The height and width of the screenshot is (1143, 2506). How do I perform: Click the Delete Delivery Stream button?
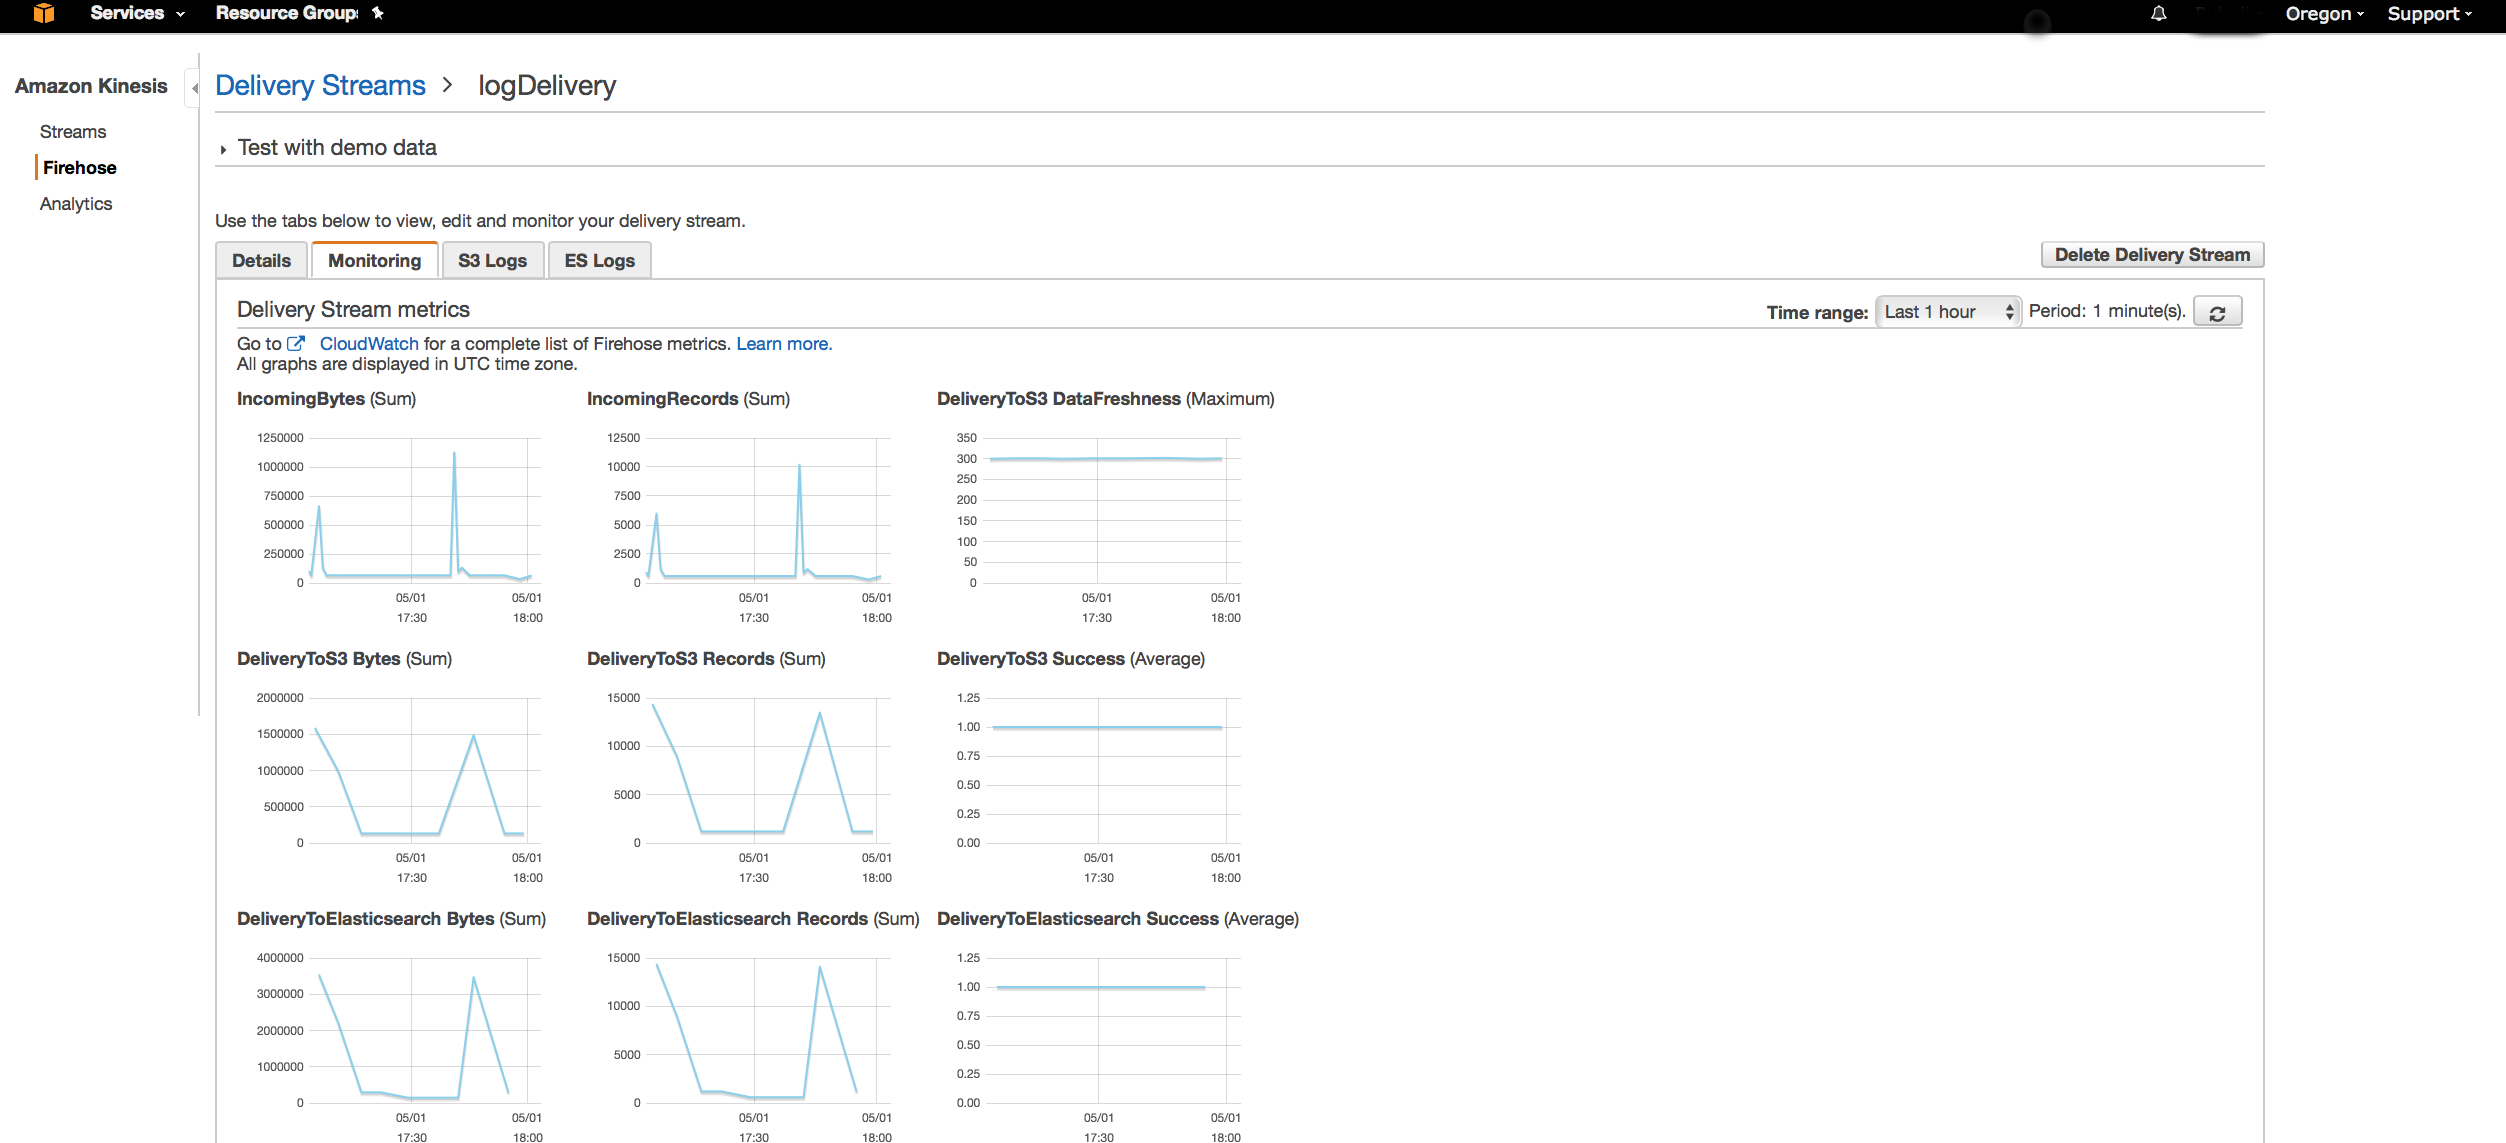(2151, 255)
